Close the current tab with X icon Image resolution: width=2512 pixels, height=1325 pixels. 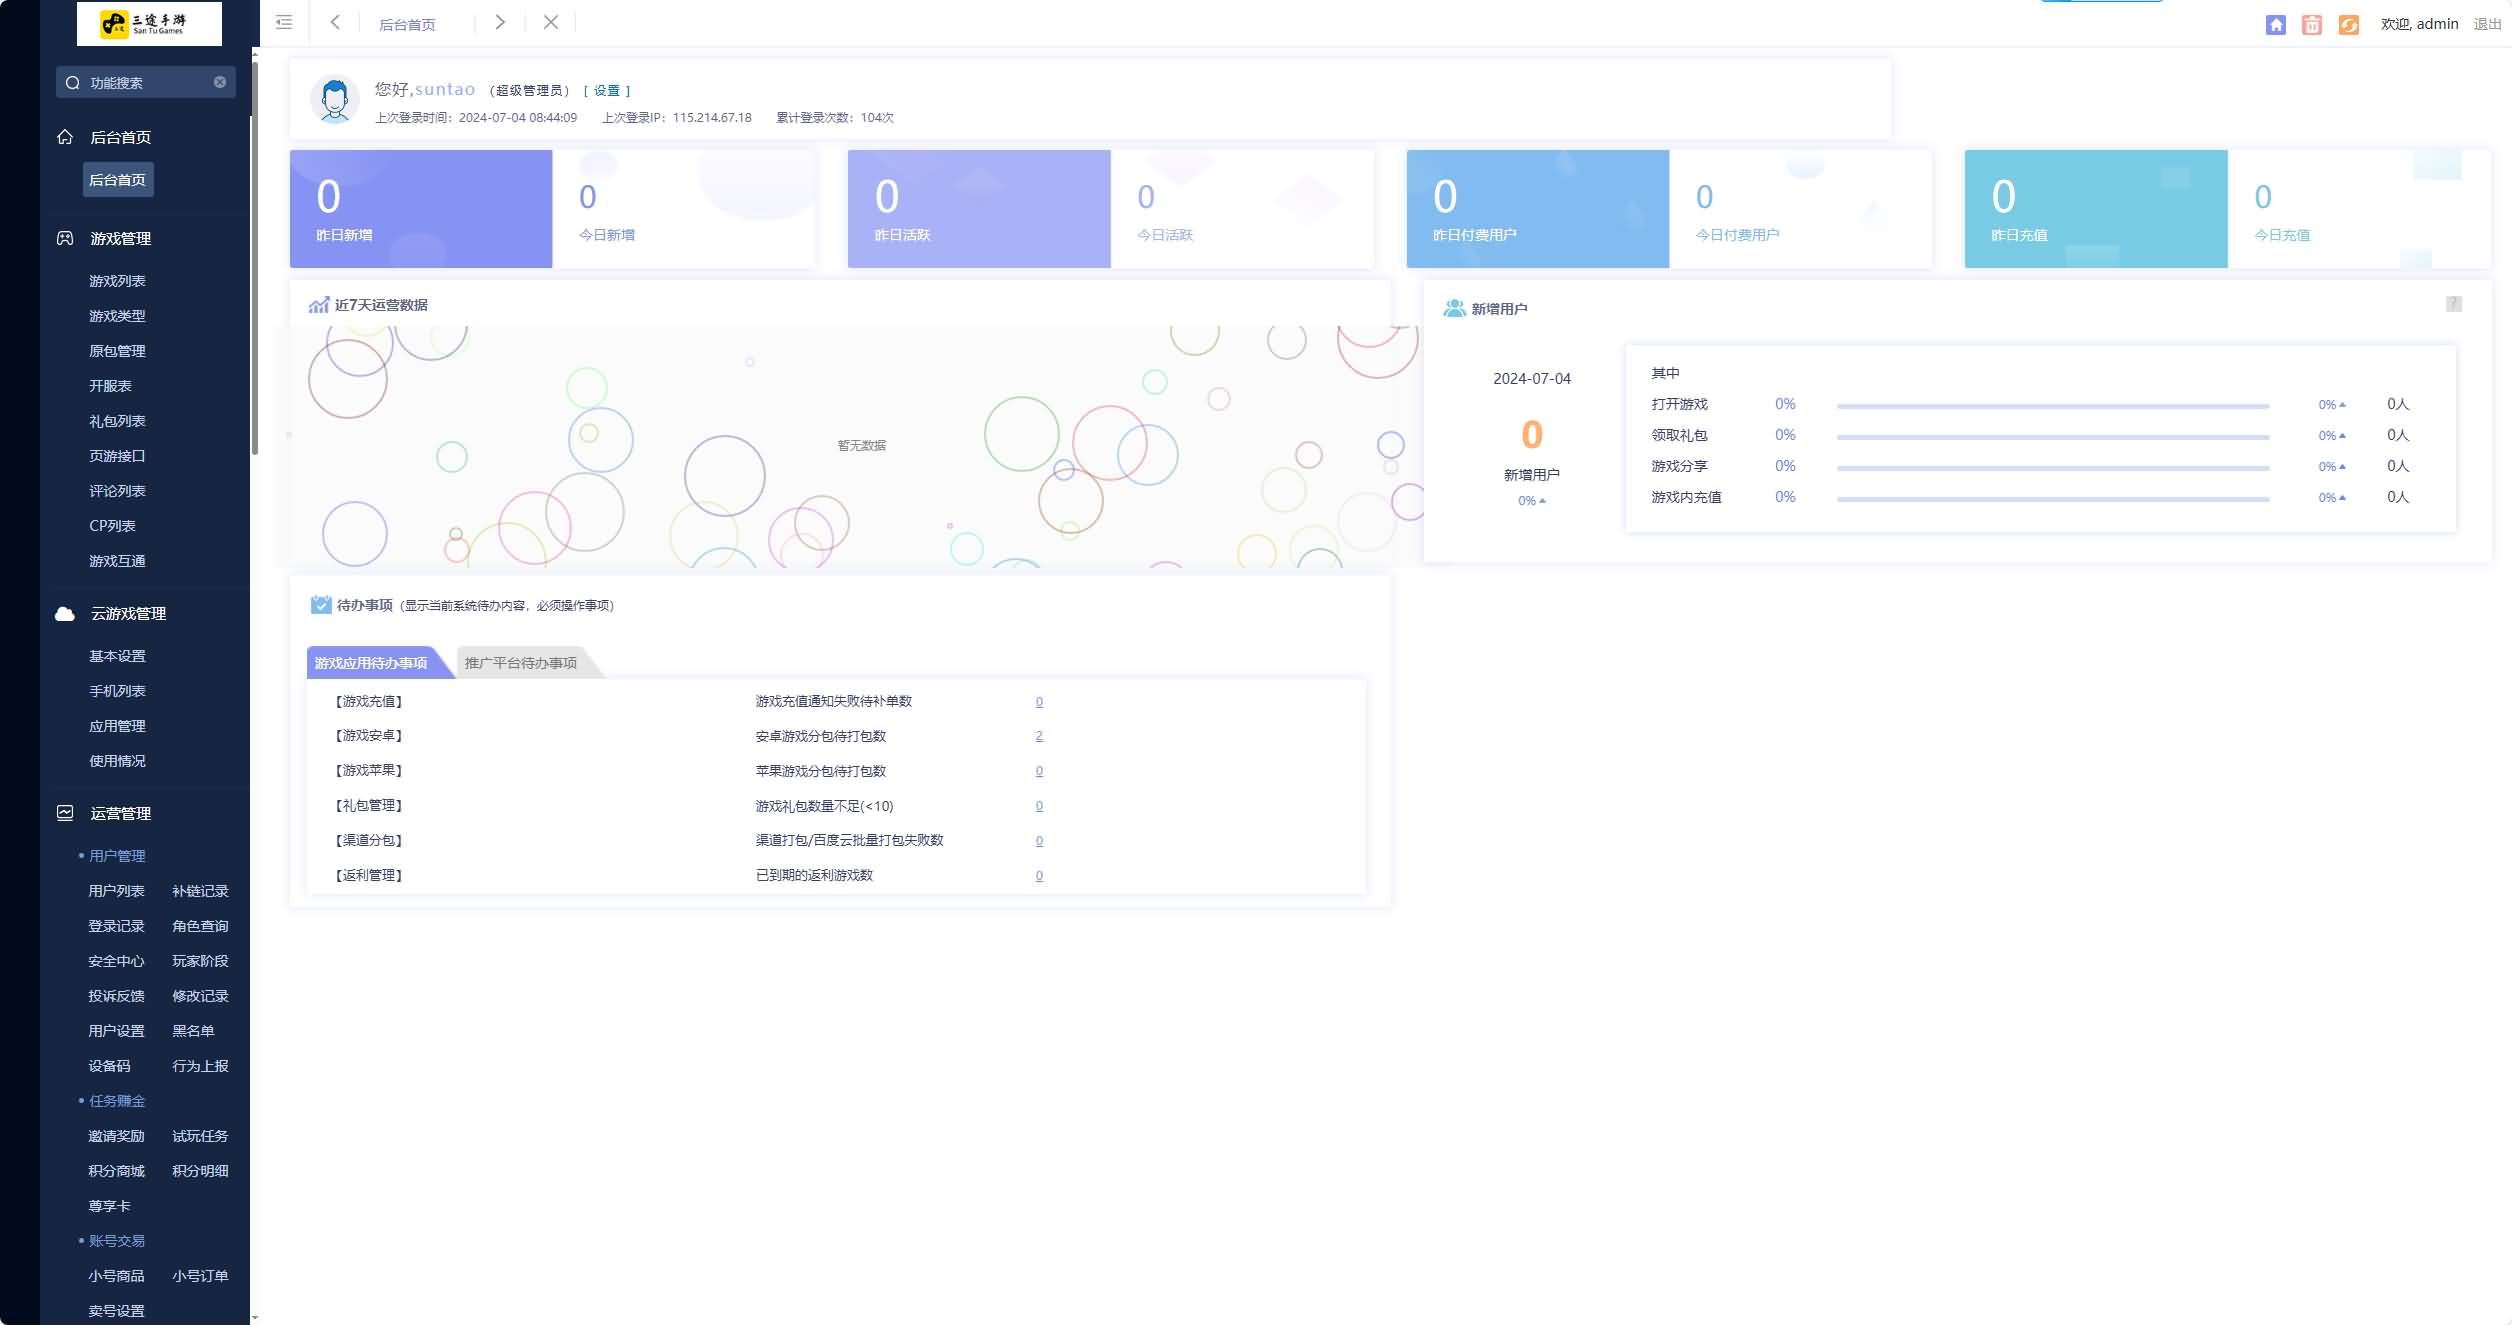551,22
